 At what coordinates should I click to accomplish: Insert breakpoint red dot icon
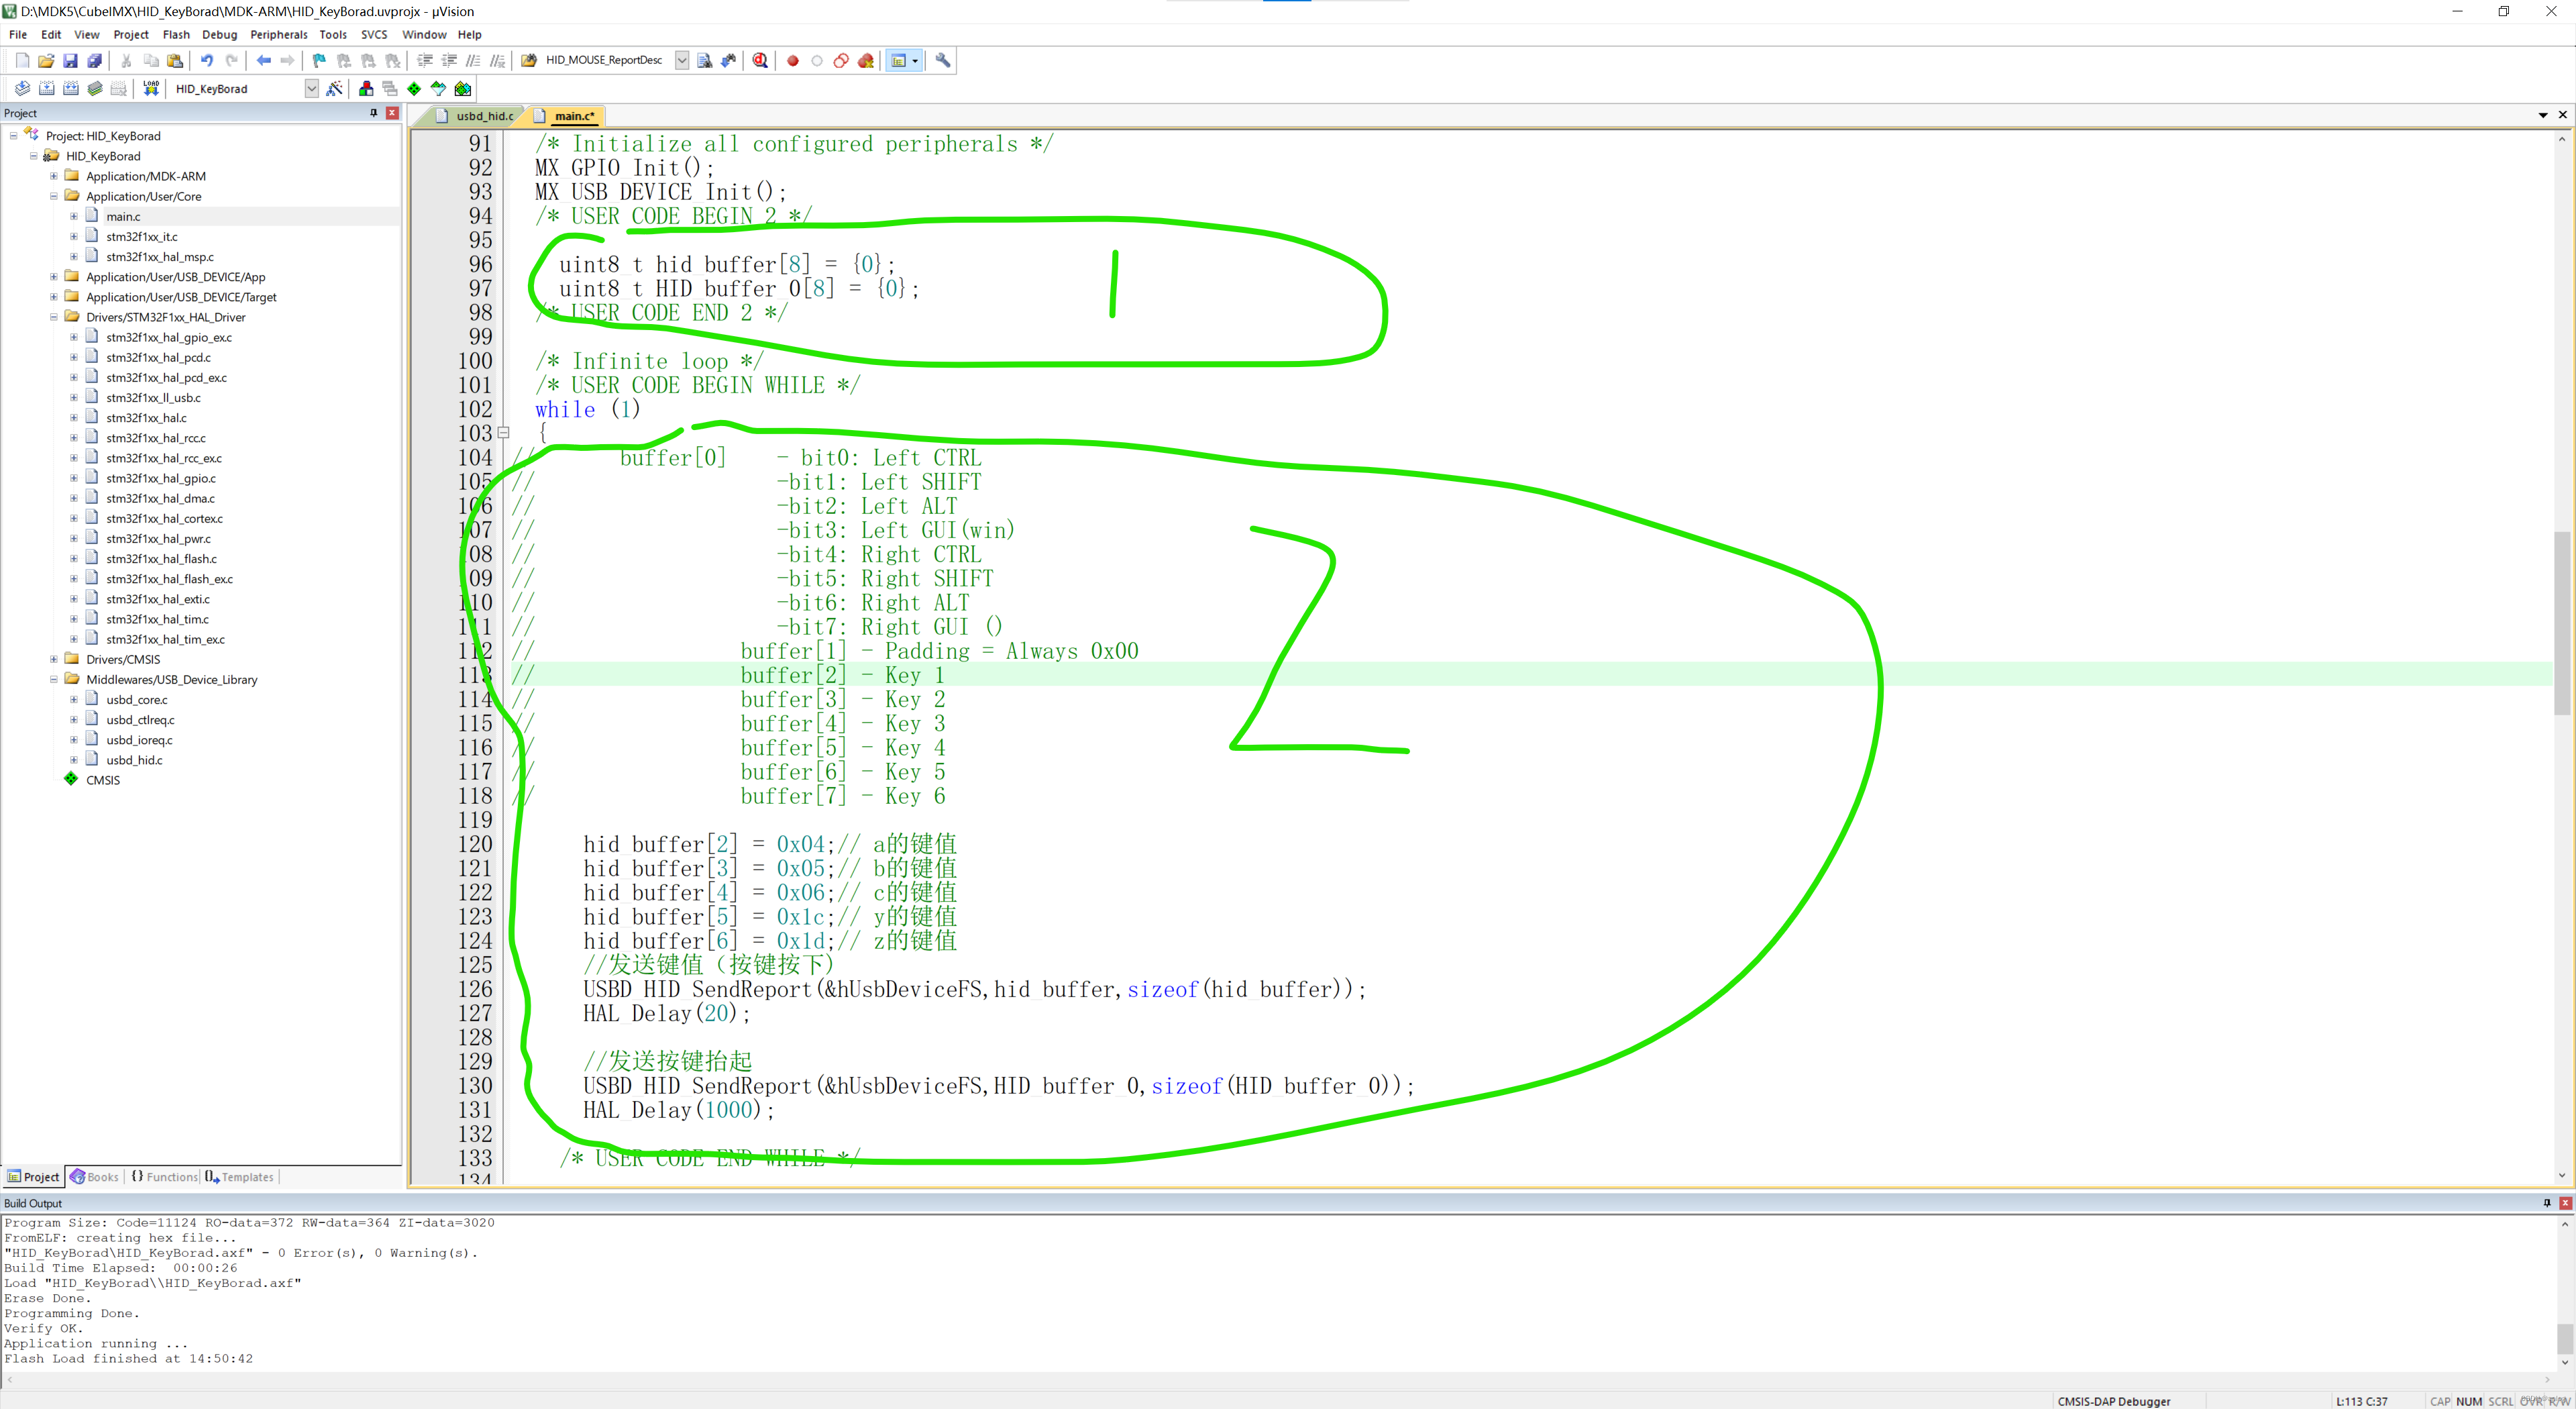(793, 61)
